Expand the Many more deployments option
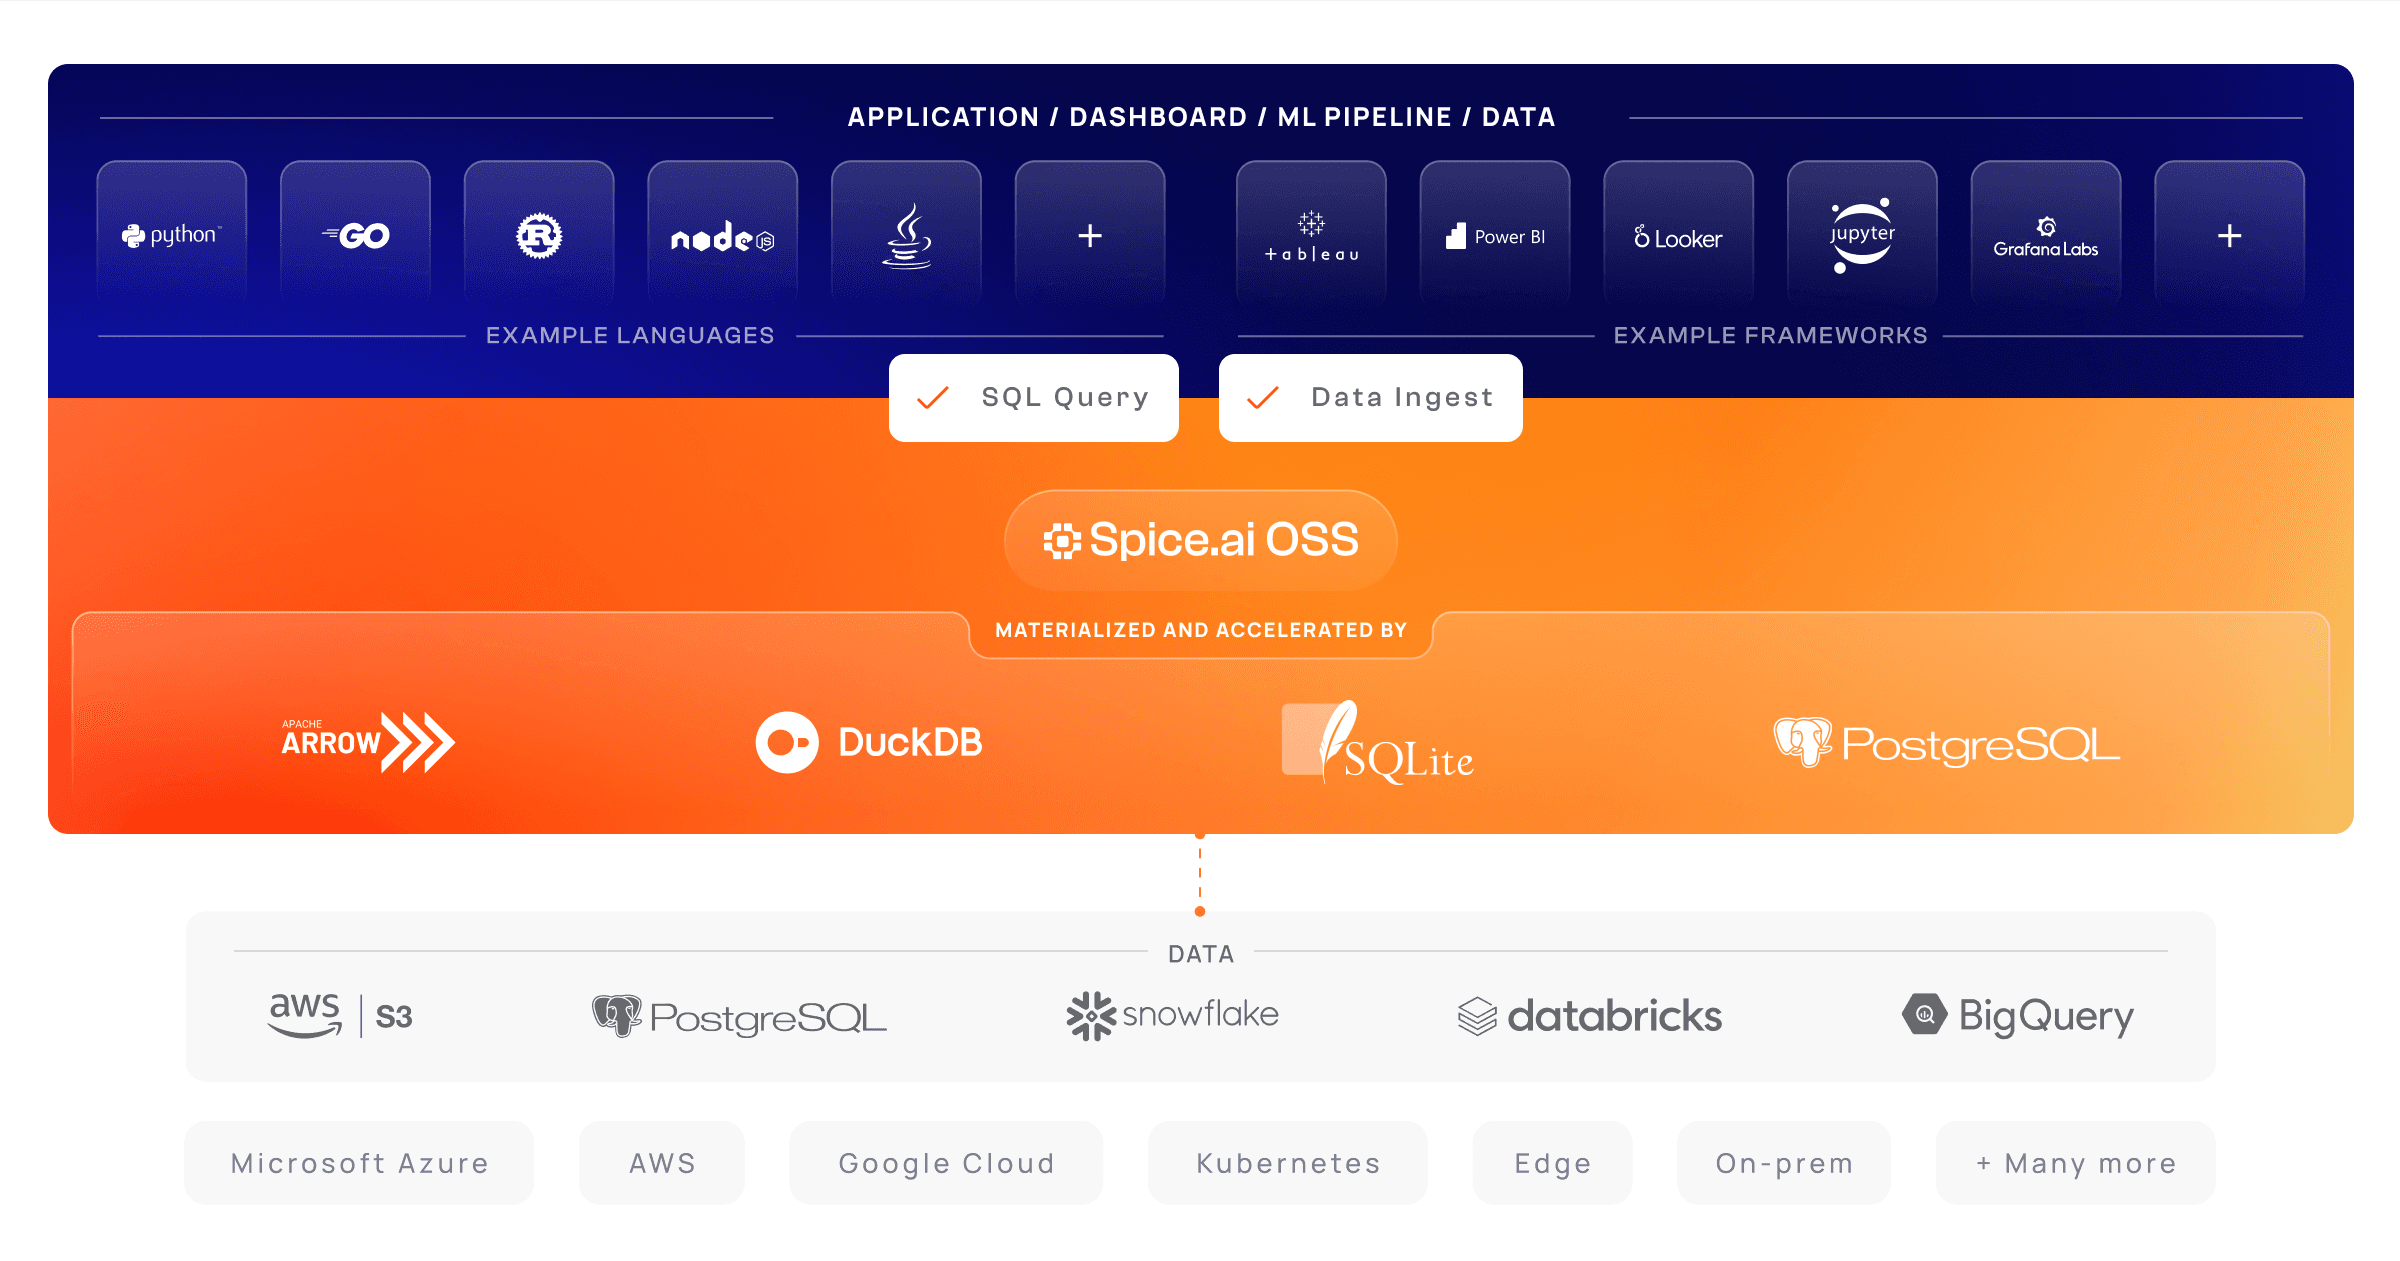Viewport: 2400px width, 1261px height. [x=2074, y=1162]
